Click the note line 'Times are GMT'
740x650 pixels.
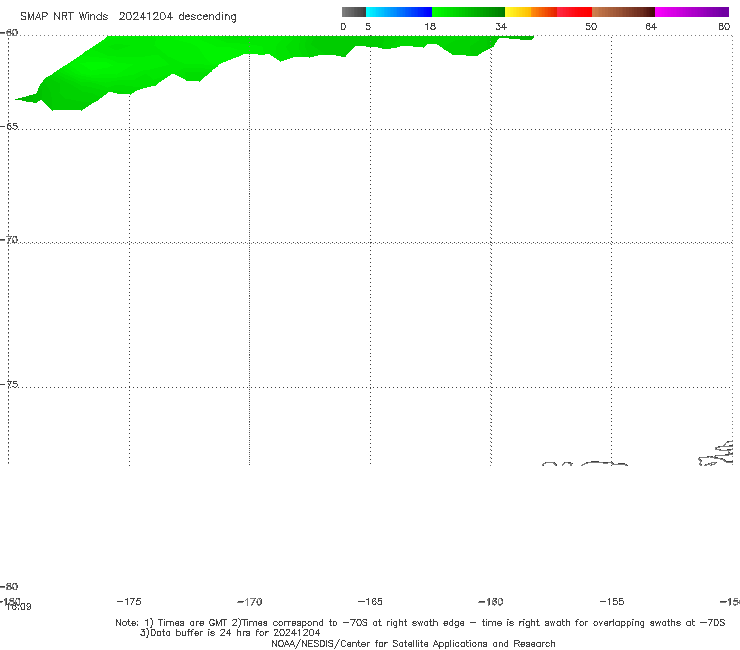click(193, 623)
